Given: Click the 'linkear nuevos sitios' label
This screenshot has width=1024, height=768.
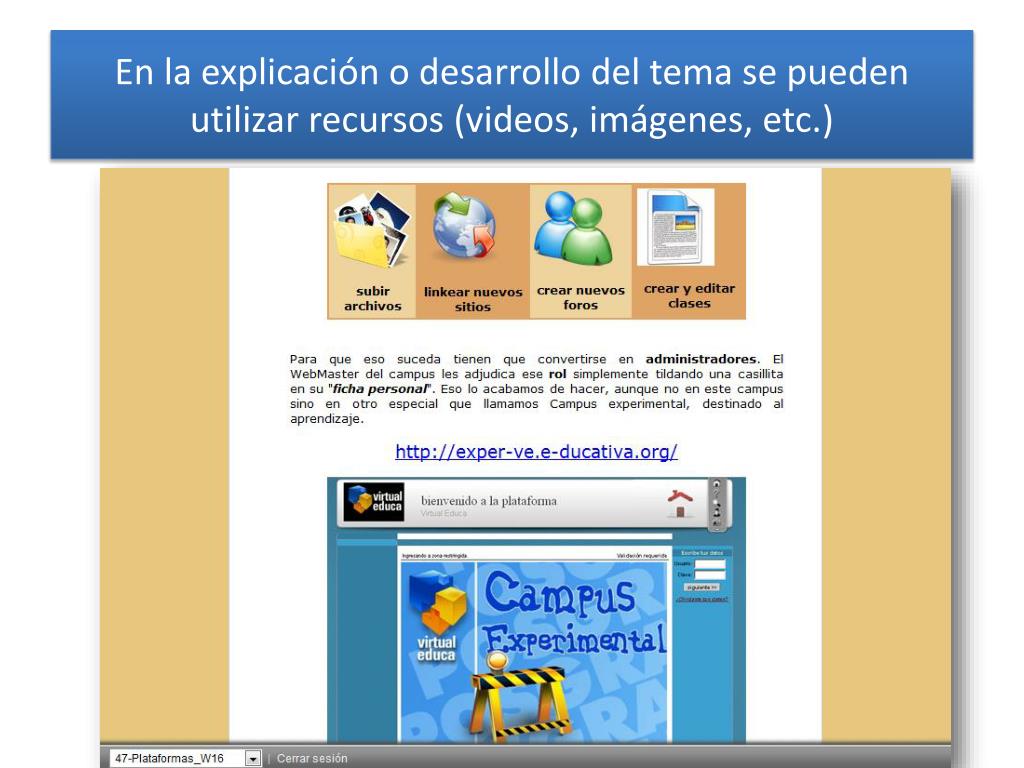Looking at the screenshot, I should pyautogui.click(x=473, y=299).
